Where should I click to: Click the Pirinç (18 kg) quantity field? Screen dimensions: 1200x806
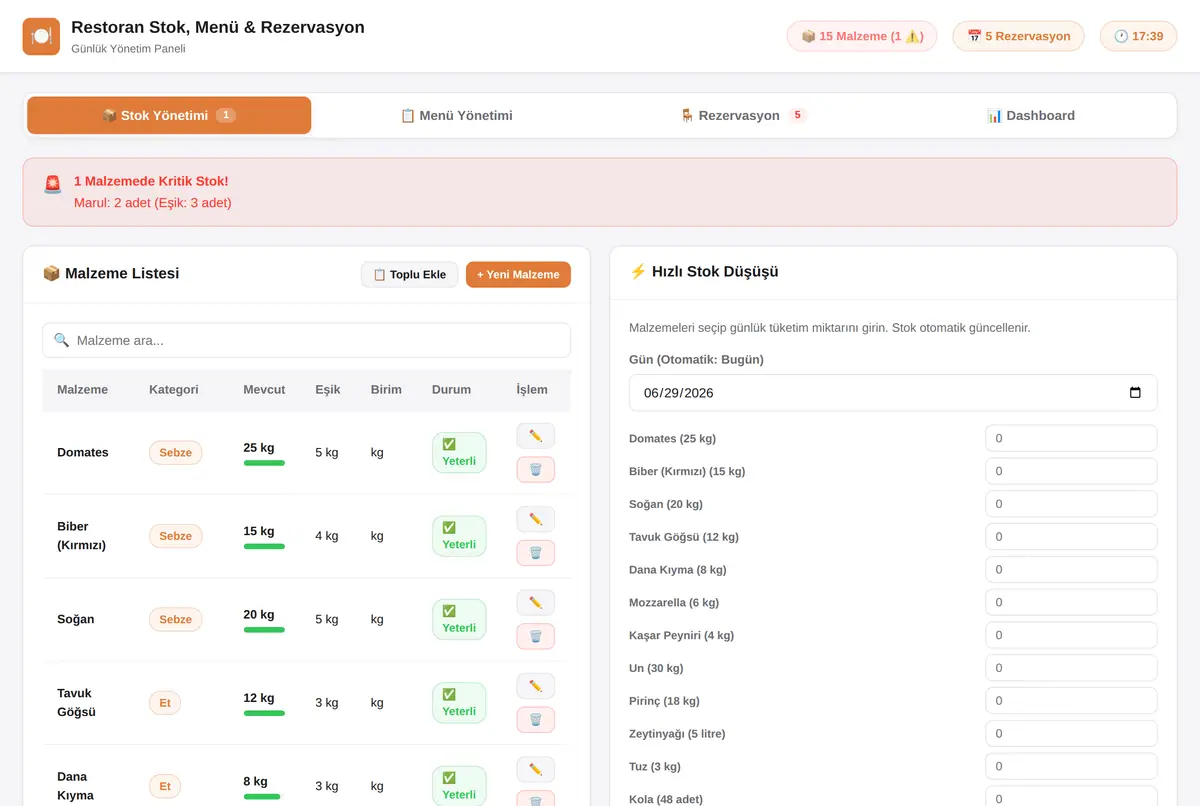[1071, 701]
